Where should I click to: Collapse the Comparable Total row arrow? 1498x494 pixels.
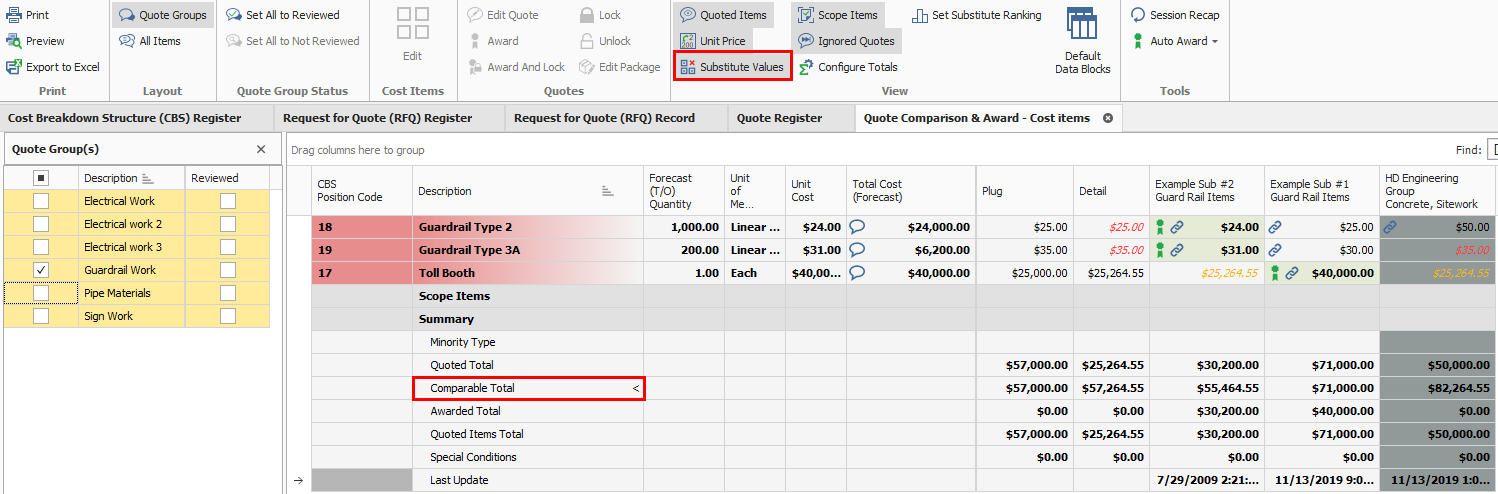[x=634, y=388]
